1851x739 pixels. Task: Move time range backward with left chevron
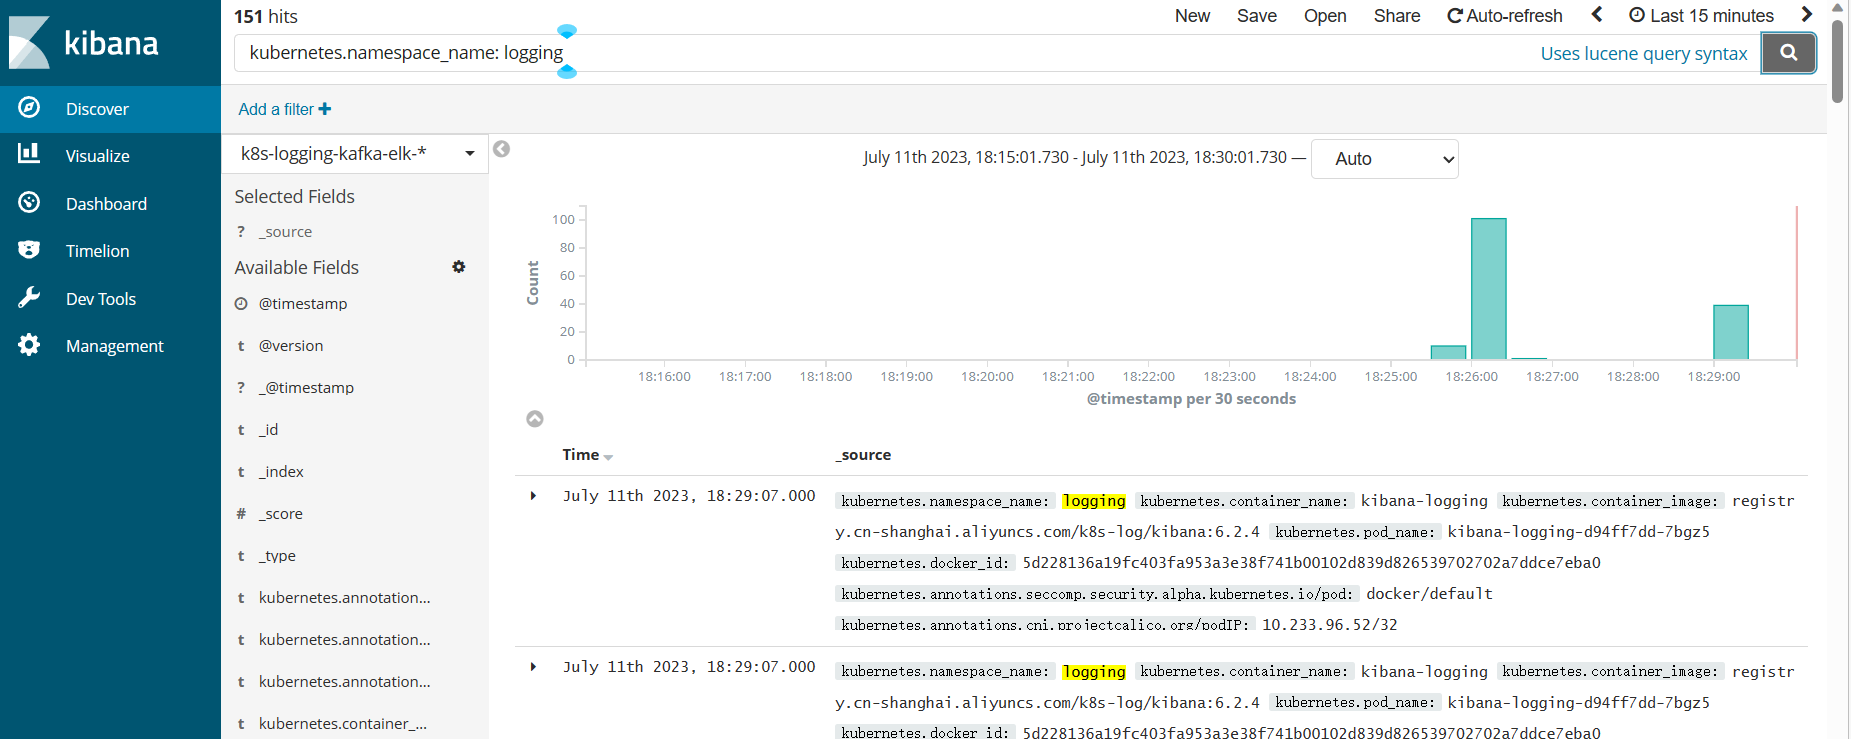click(1597, 14)
